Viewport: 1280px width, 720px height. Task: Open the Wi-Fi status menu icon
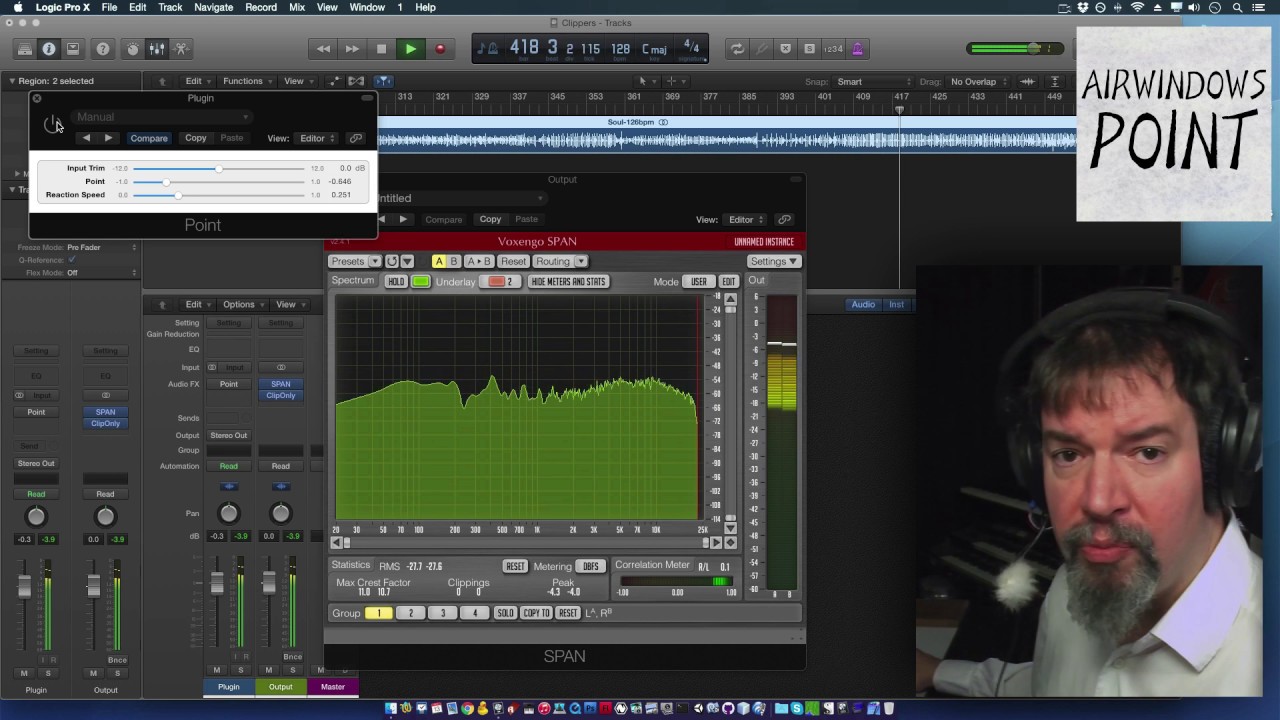pos(1137,7)
